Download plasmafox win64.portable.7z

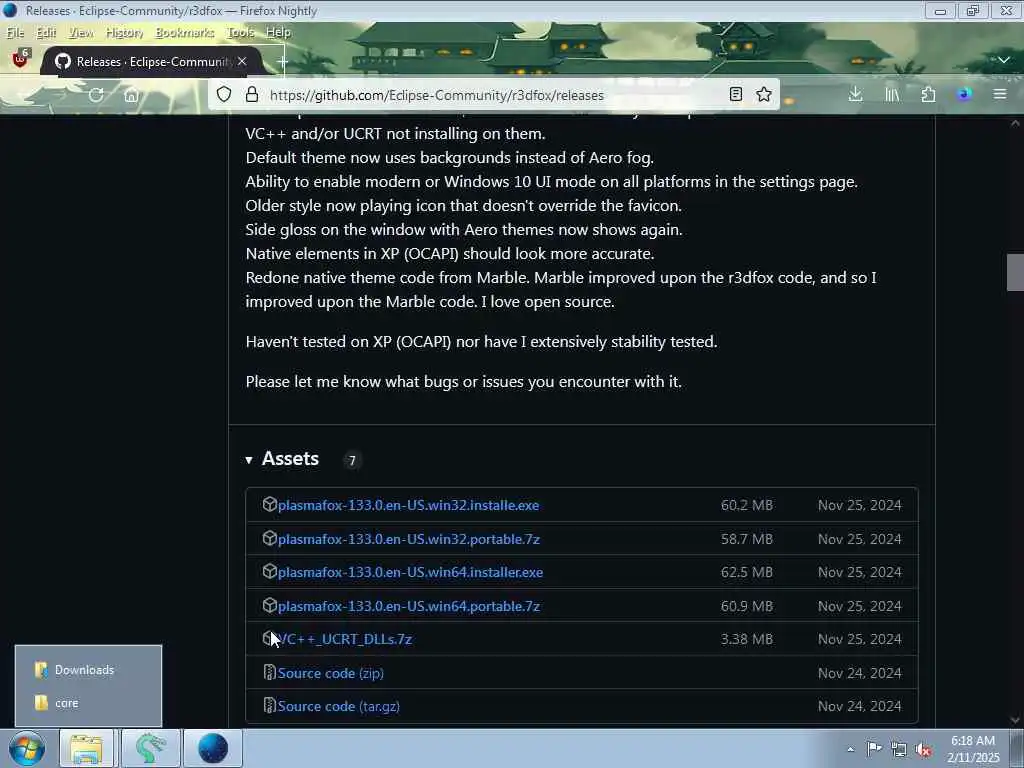pos(409,606)
